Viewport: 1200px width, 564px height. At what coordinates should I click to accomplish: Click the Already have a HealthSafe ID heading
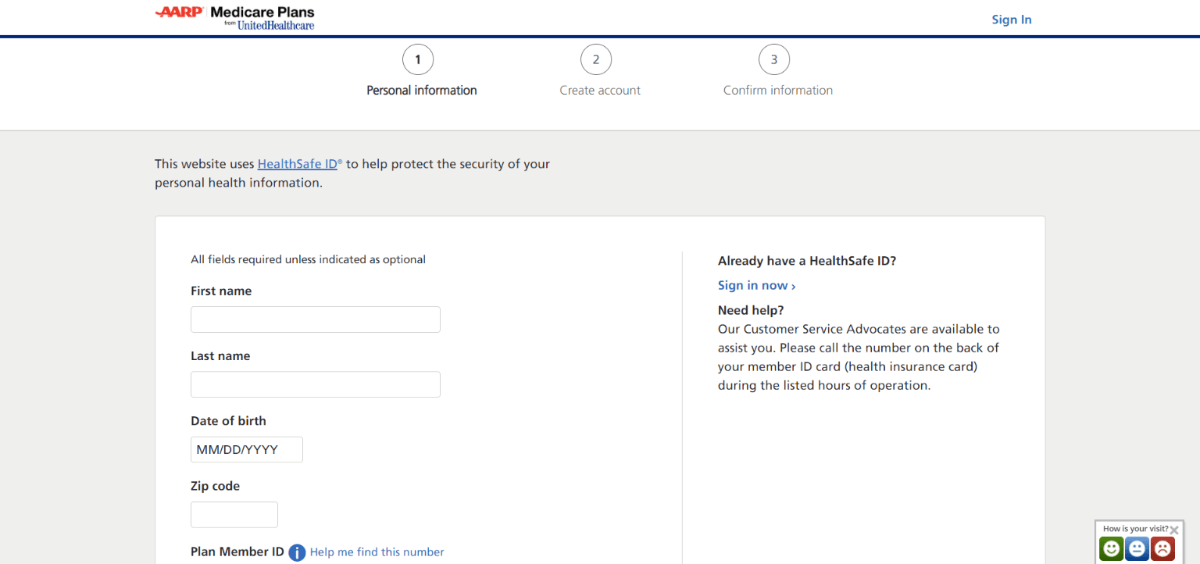807,261
